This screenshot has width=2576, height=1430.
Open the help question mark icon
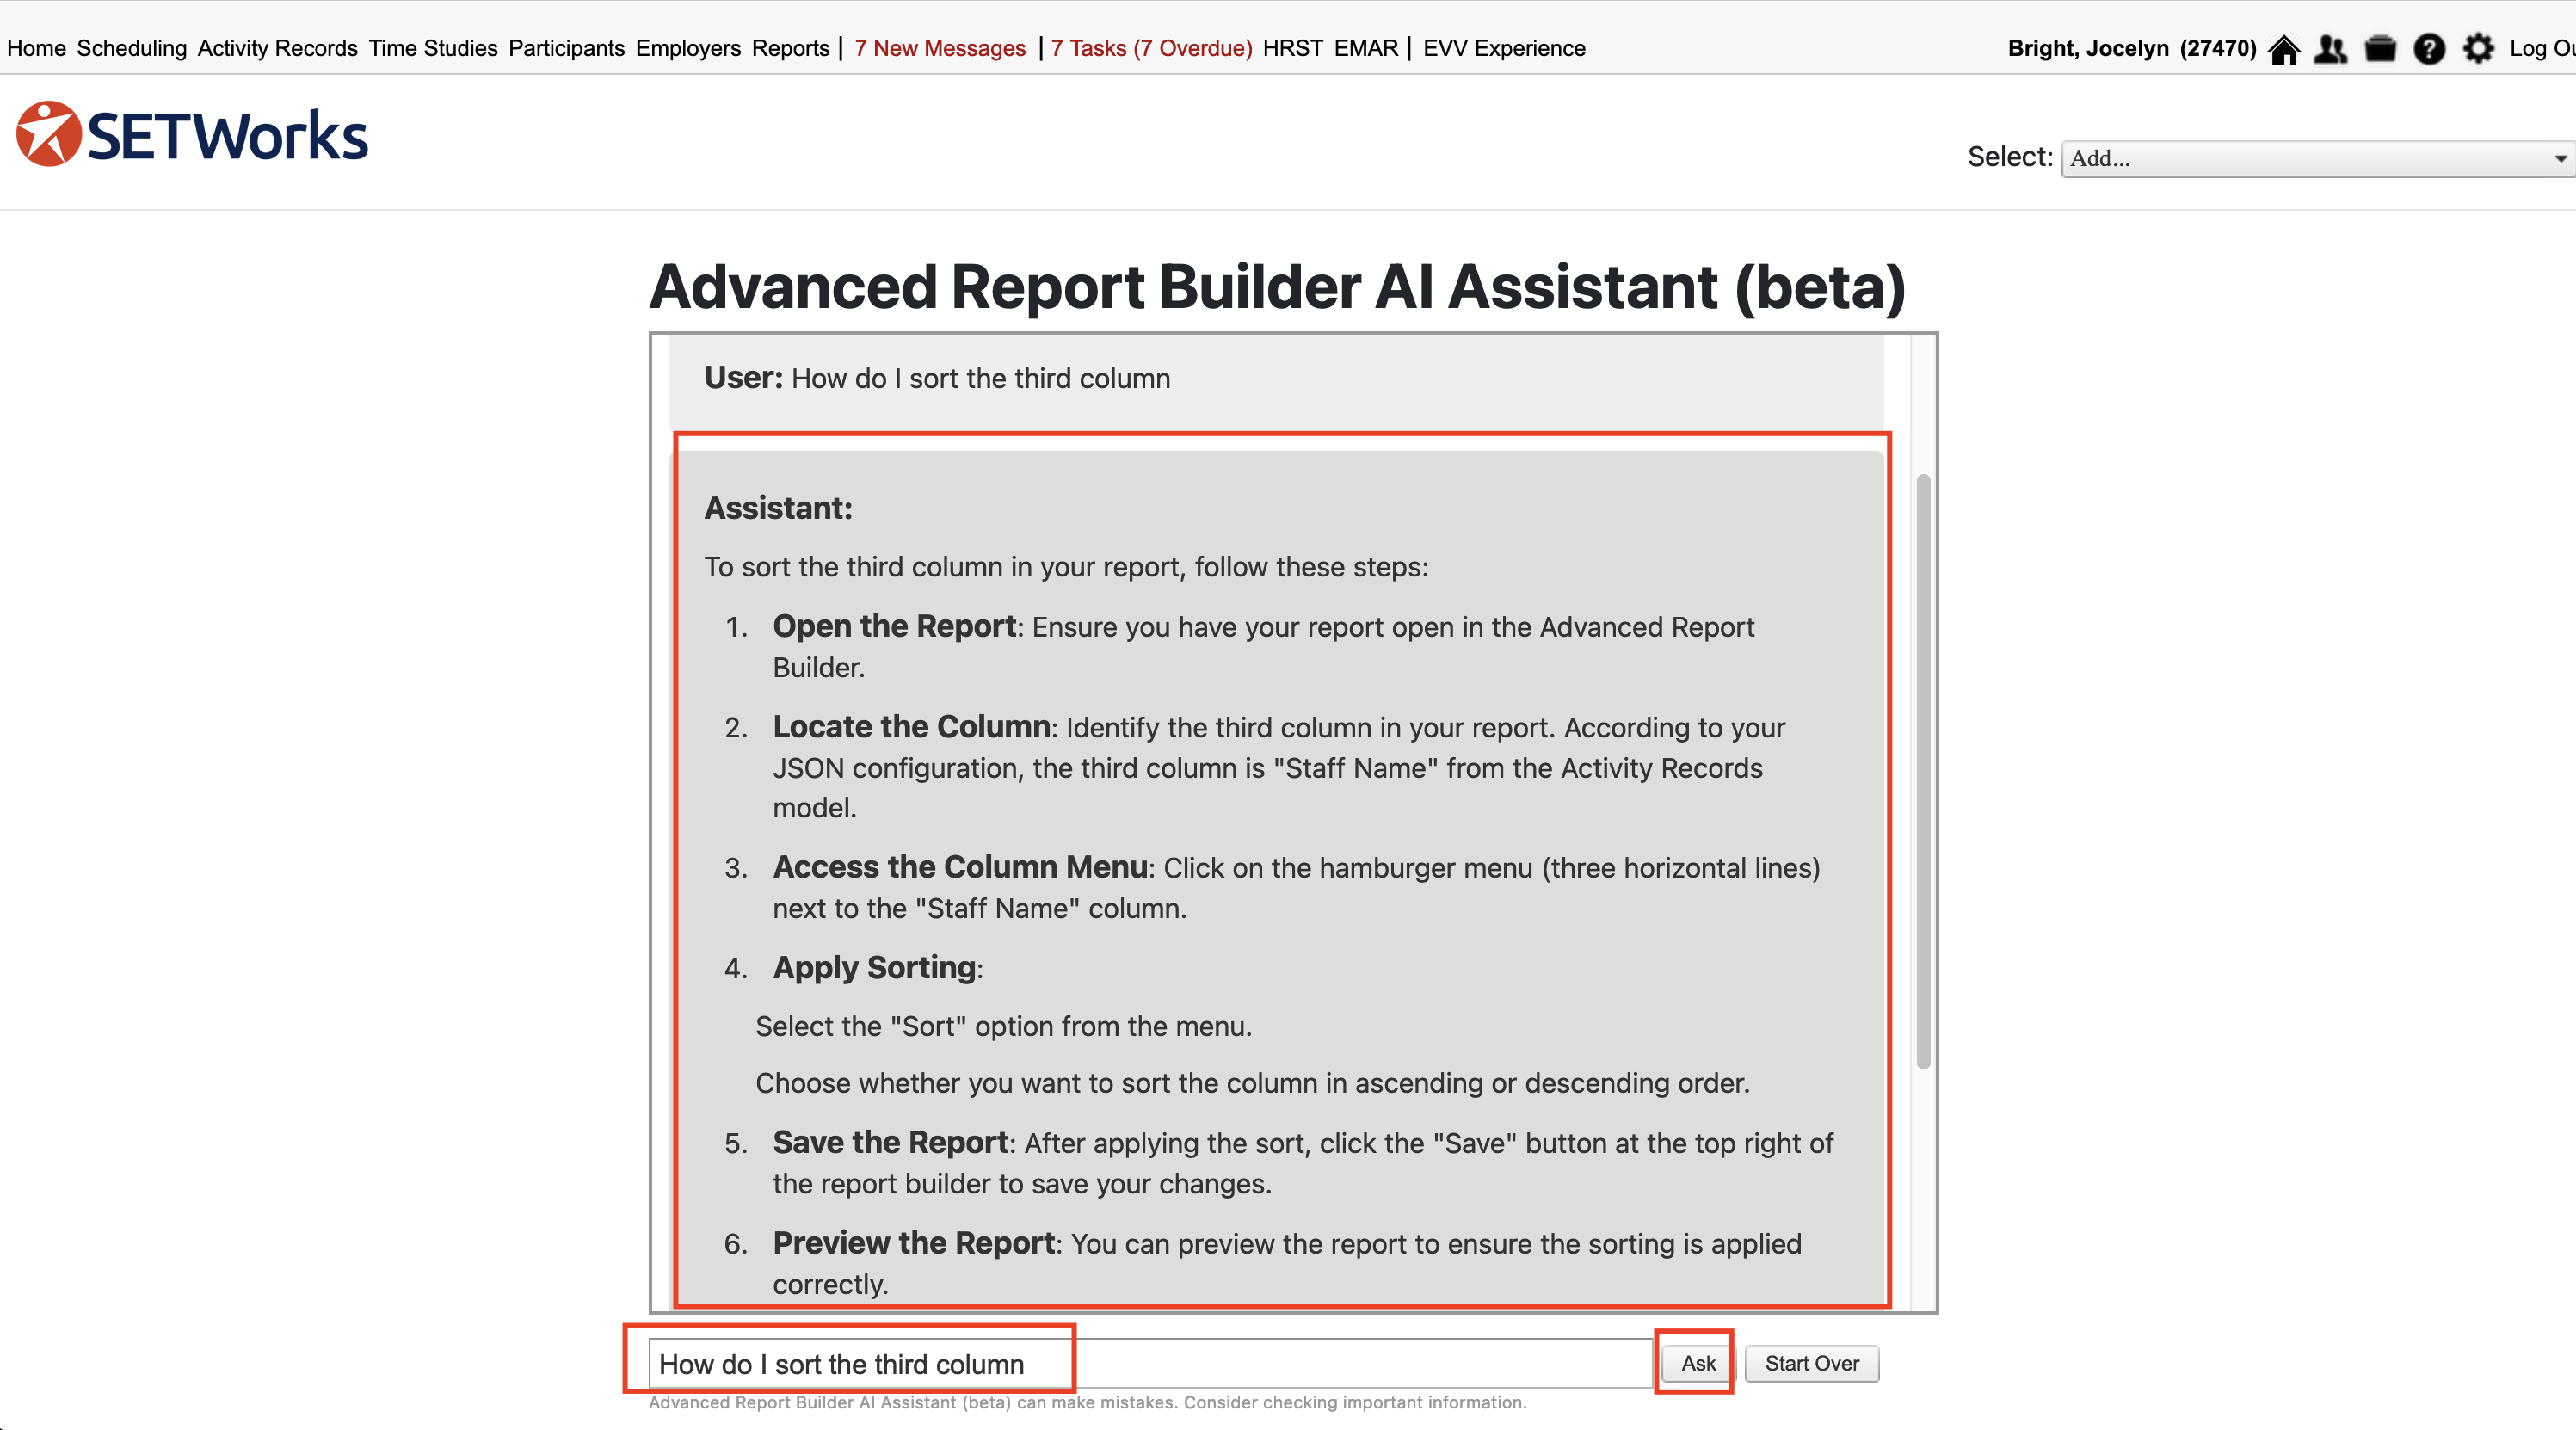2429,48
